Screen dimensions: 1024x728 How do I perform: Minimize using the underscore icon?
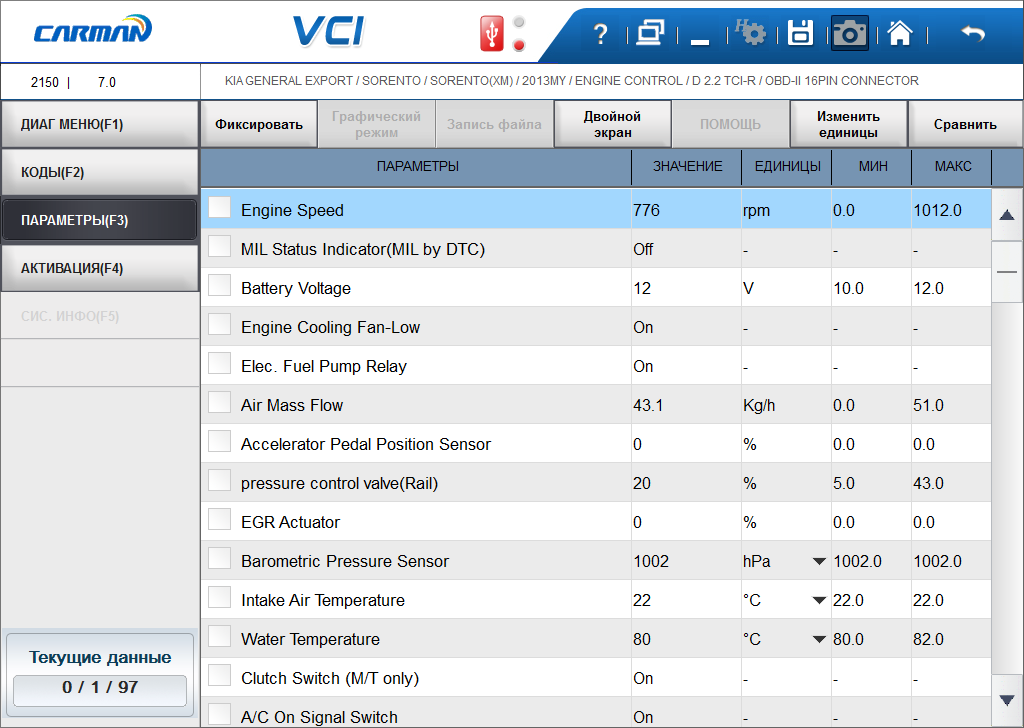click(x=699, y=42)
